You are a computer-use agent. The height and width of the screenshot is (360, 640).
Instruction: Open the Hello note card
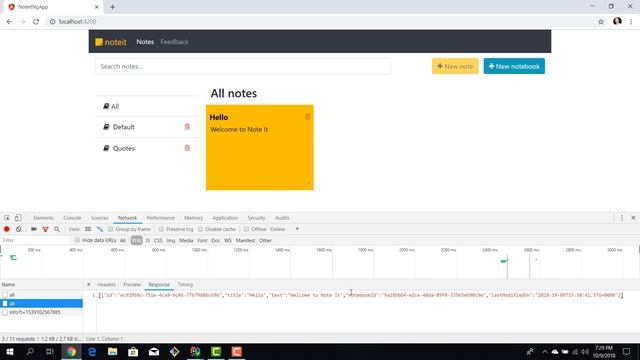pyautogui.click(x=260, y=147)
